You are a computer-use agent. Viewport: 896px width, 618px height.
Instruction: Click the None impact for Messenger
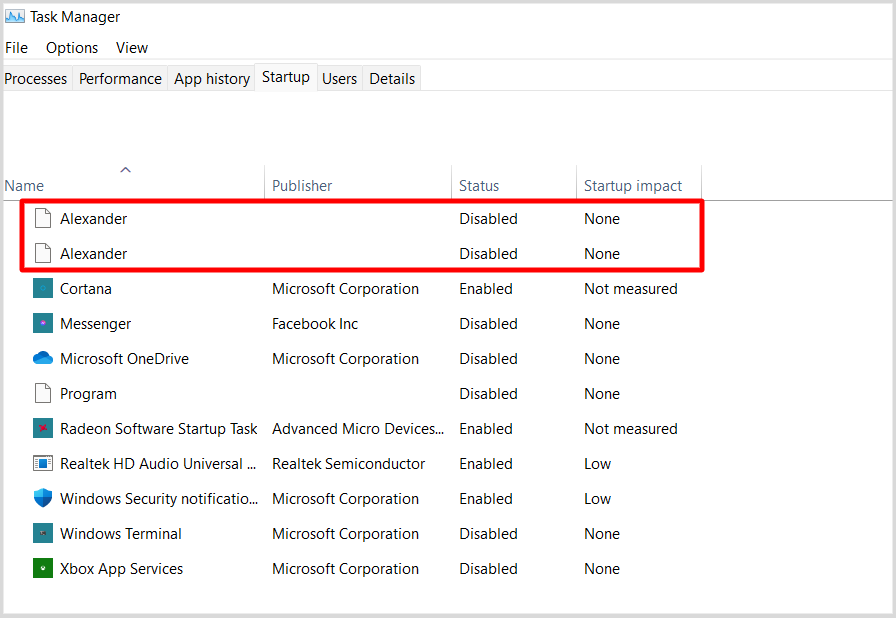(x=602, y=324)
